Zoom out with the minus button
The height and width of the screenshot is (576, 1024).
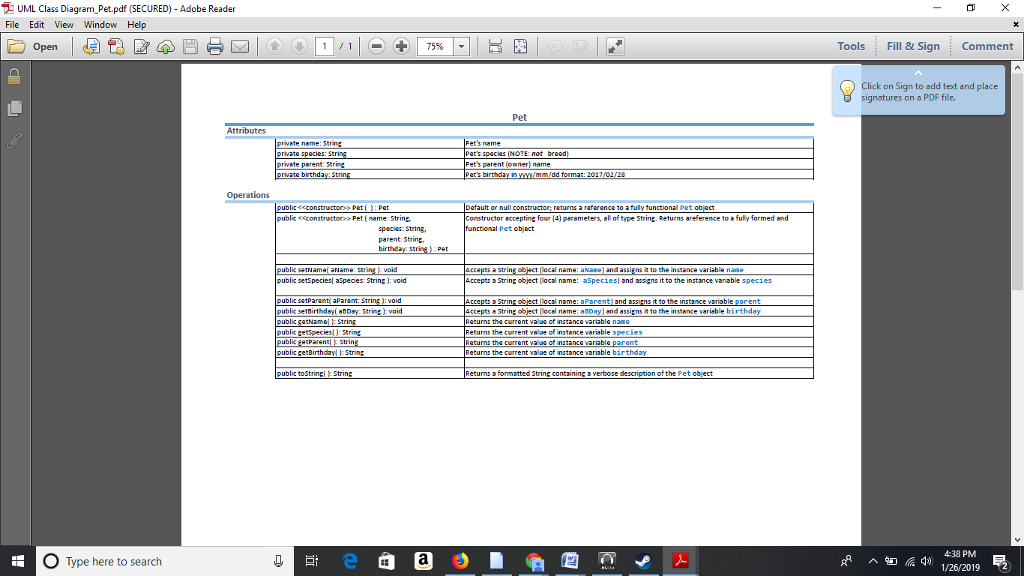376,46
